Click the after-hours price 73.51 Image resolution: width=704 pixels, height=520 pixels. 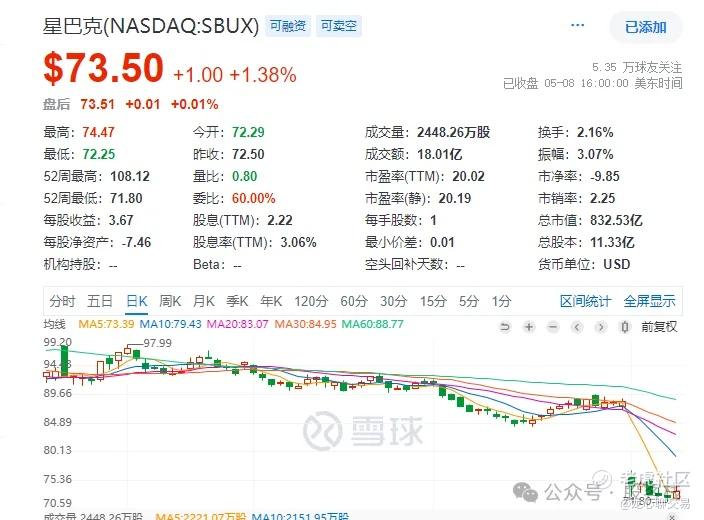97,104
